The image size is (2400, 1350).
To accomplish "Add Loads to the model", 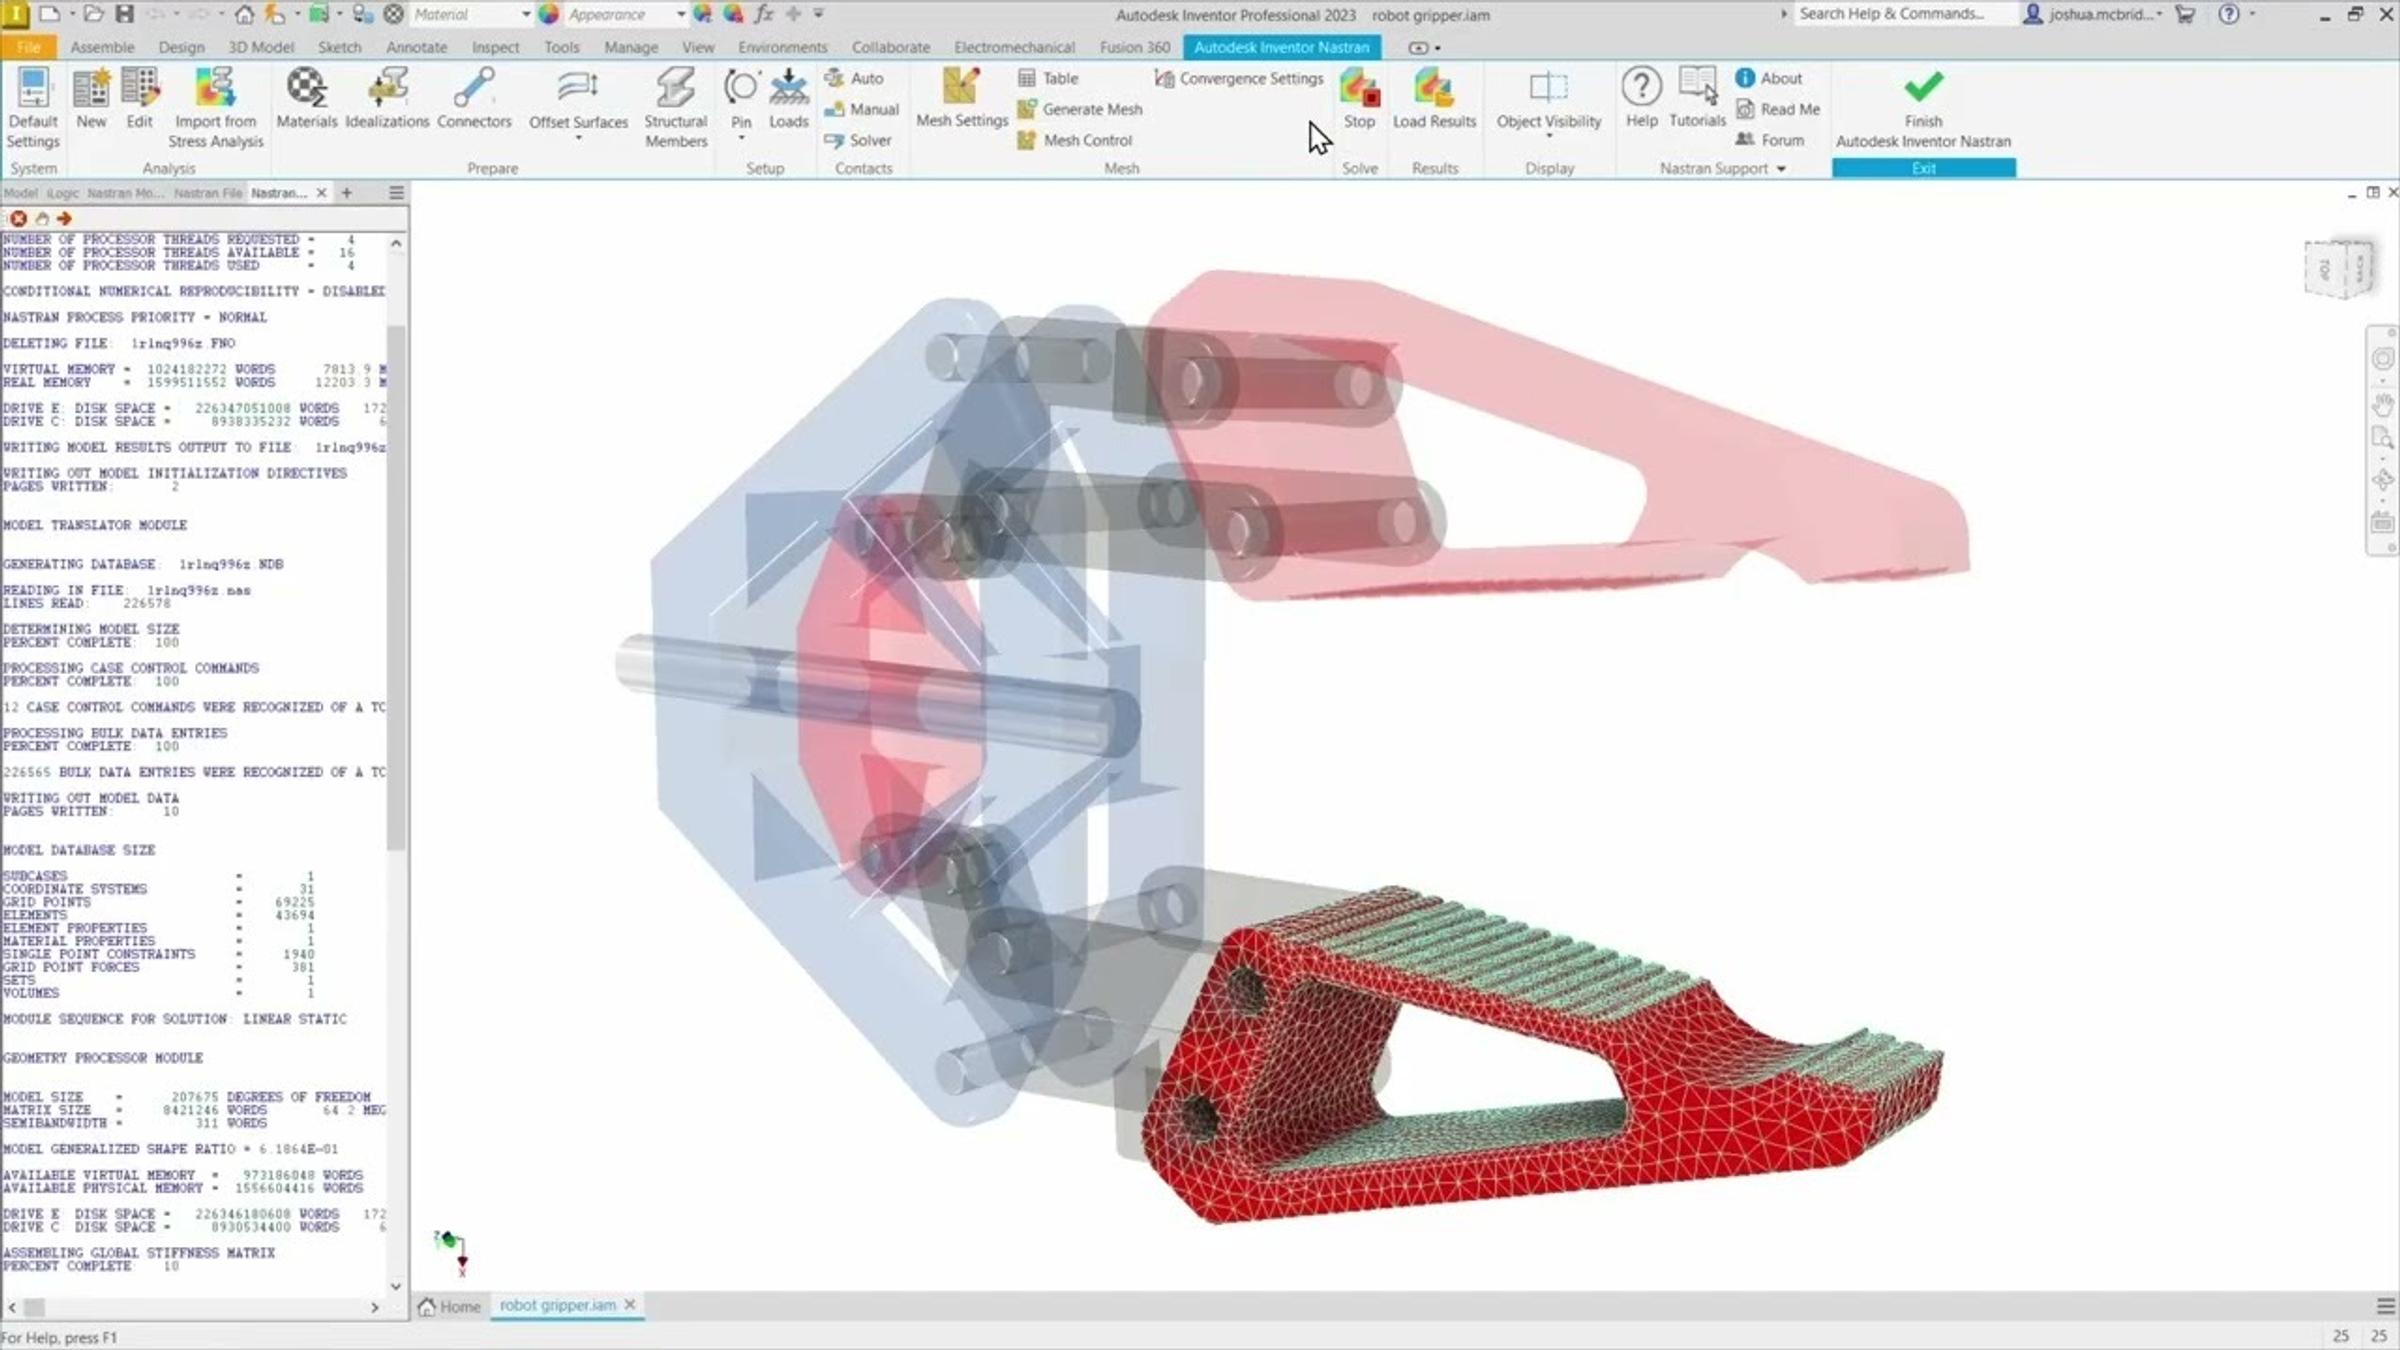I will tap(788, 99).
